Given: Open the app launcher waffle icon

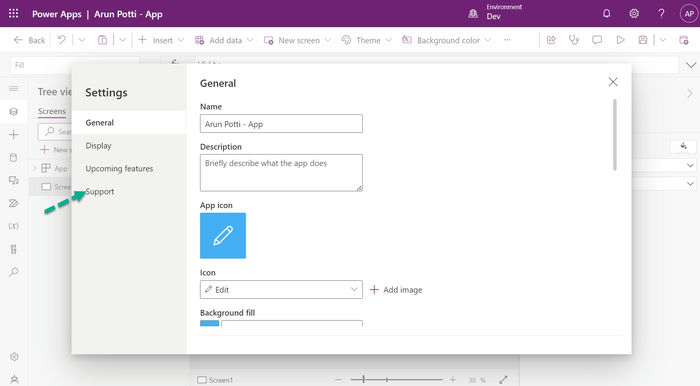Looking at the screenshot, I should pyautogui.click(x=13, y=13).
